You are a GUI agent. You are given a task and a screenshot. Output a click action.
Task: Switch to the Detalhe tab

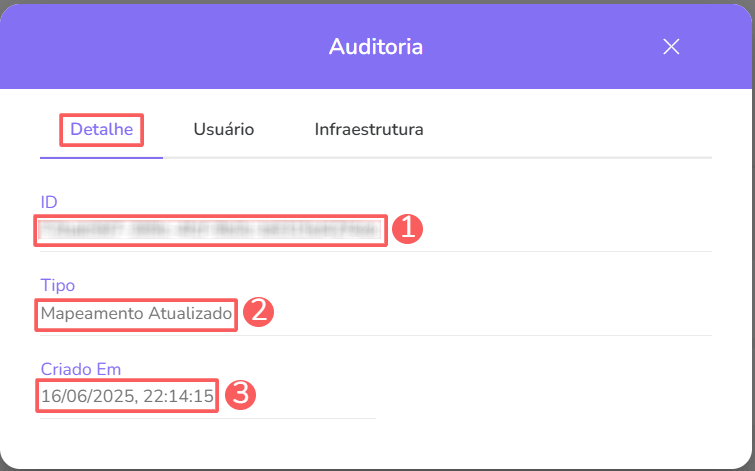(x=101, y=130)
